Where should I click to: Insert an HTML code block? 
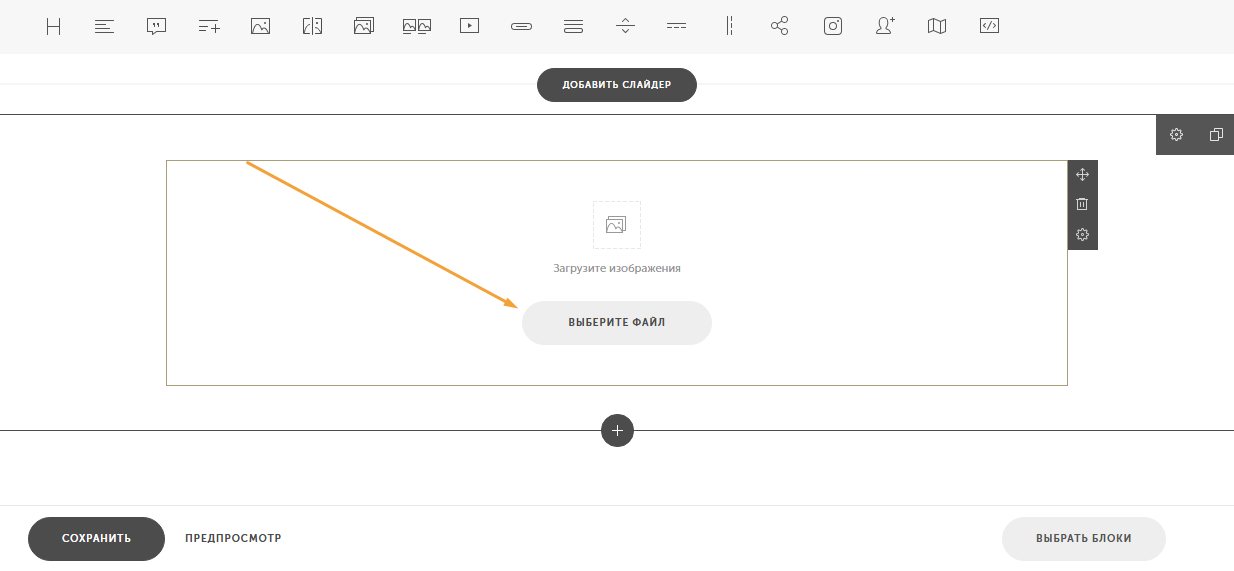[989, 27]
